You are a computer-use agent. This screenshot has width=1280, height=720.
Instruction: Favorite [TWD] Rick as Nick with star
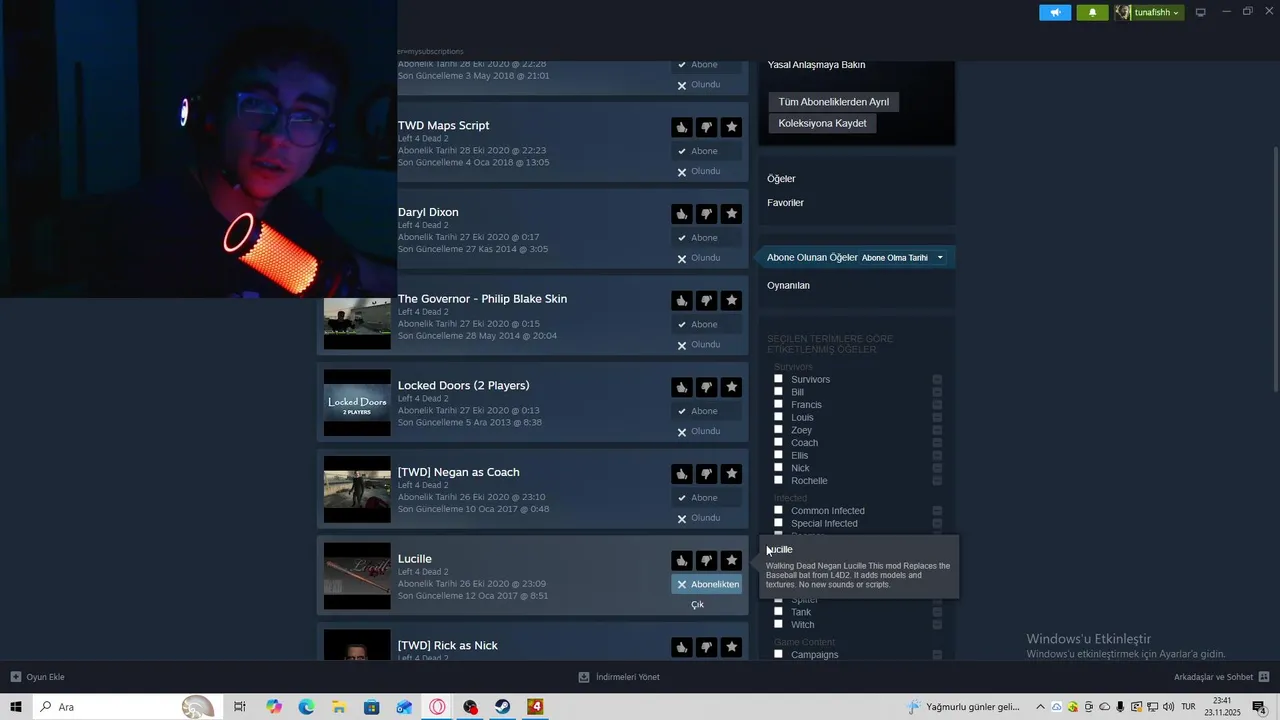[x=732, y=647]
